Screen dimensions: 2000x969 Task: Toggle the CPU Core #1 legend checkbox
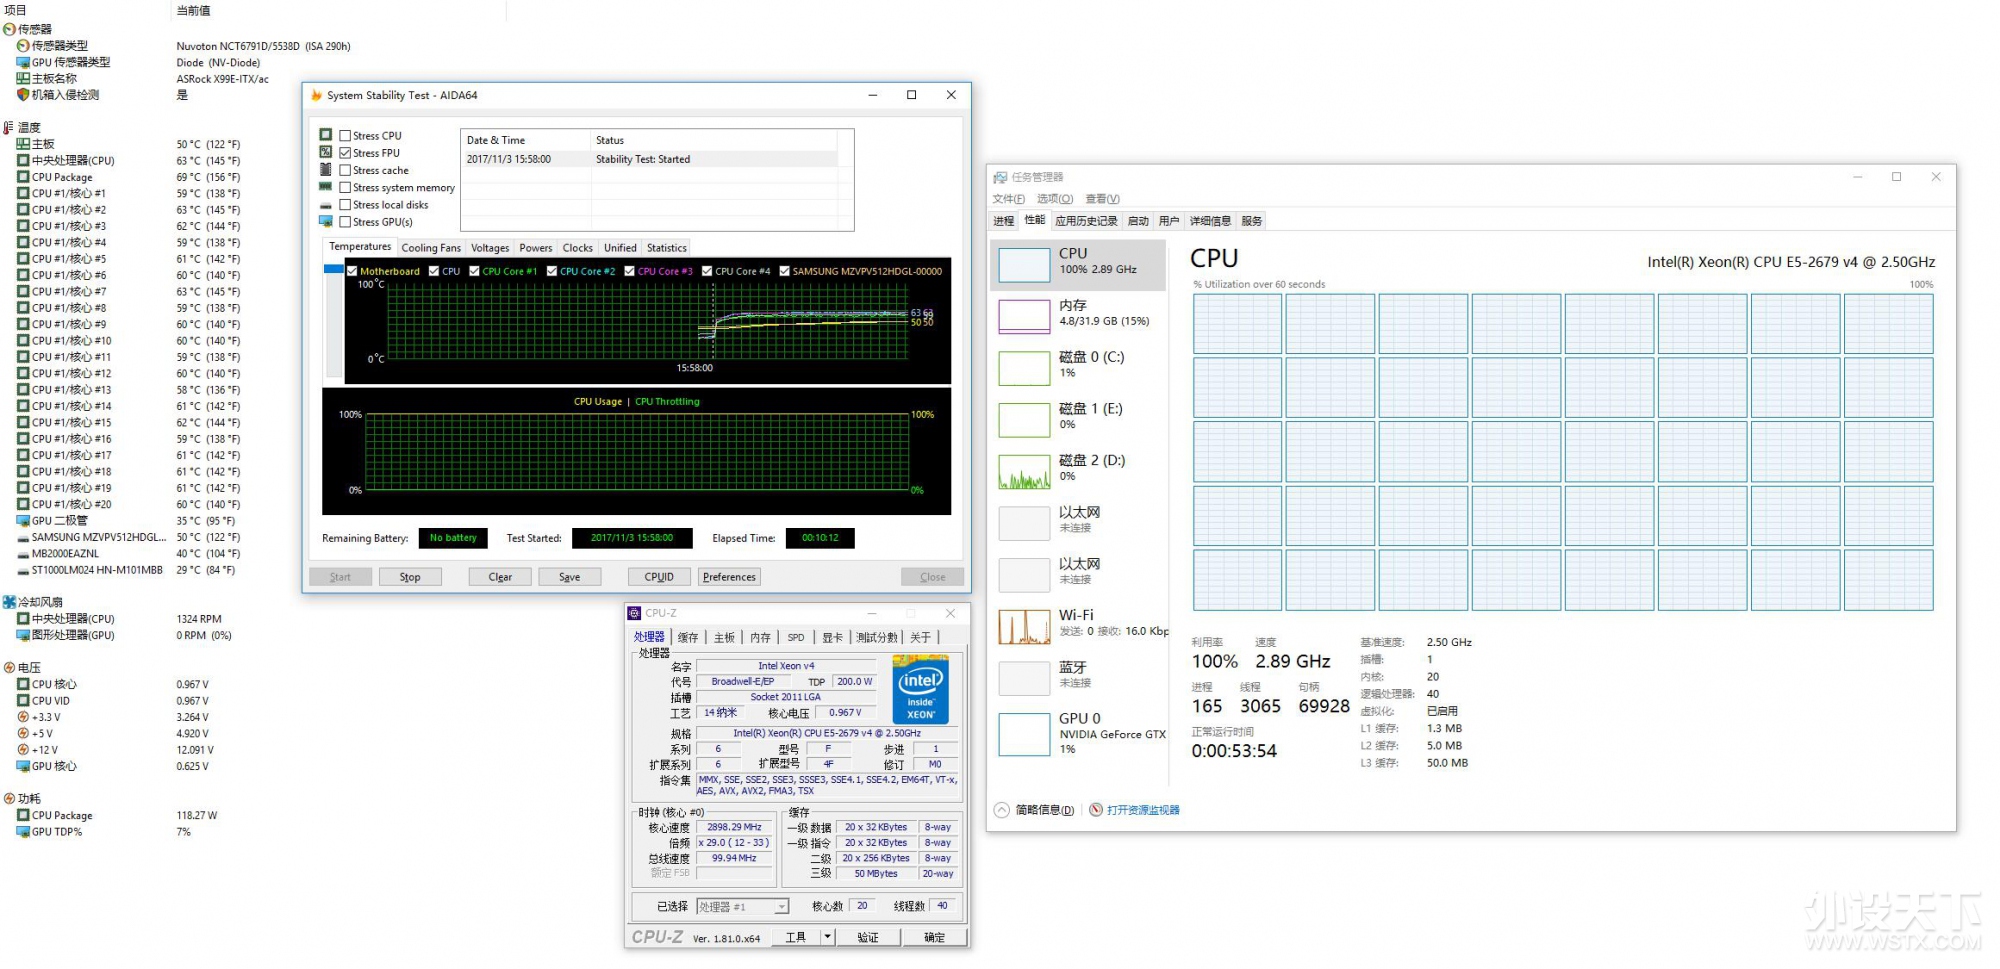click(475, 271)
